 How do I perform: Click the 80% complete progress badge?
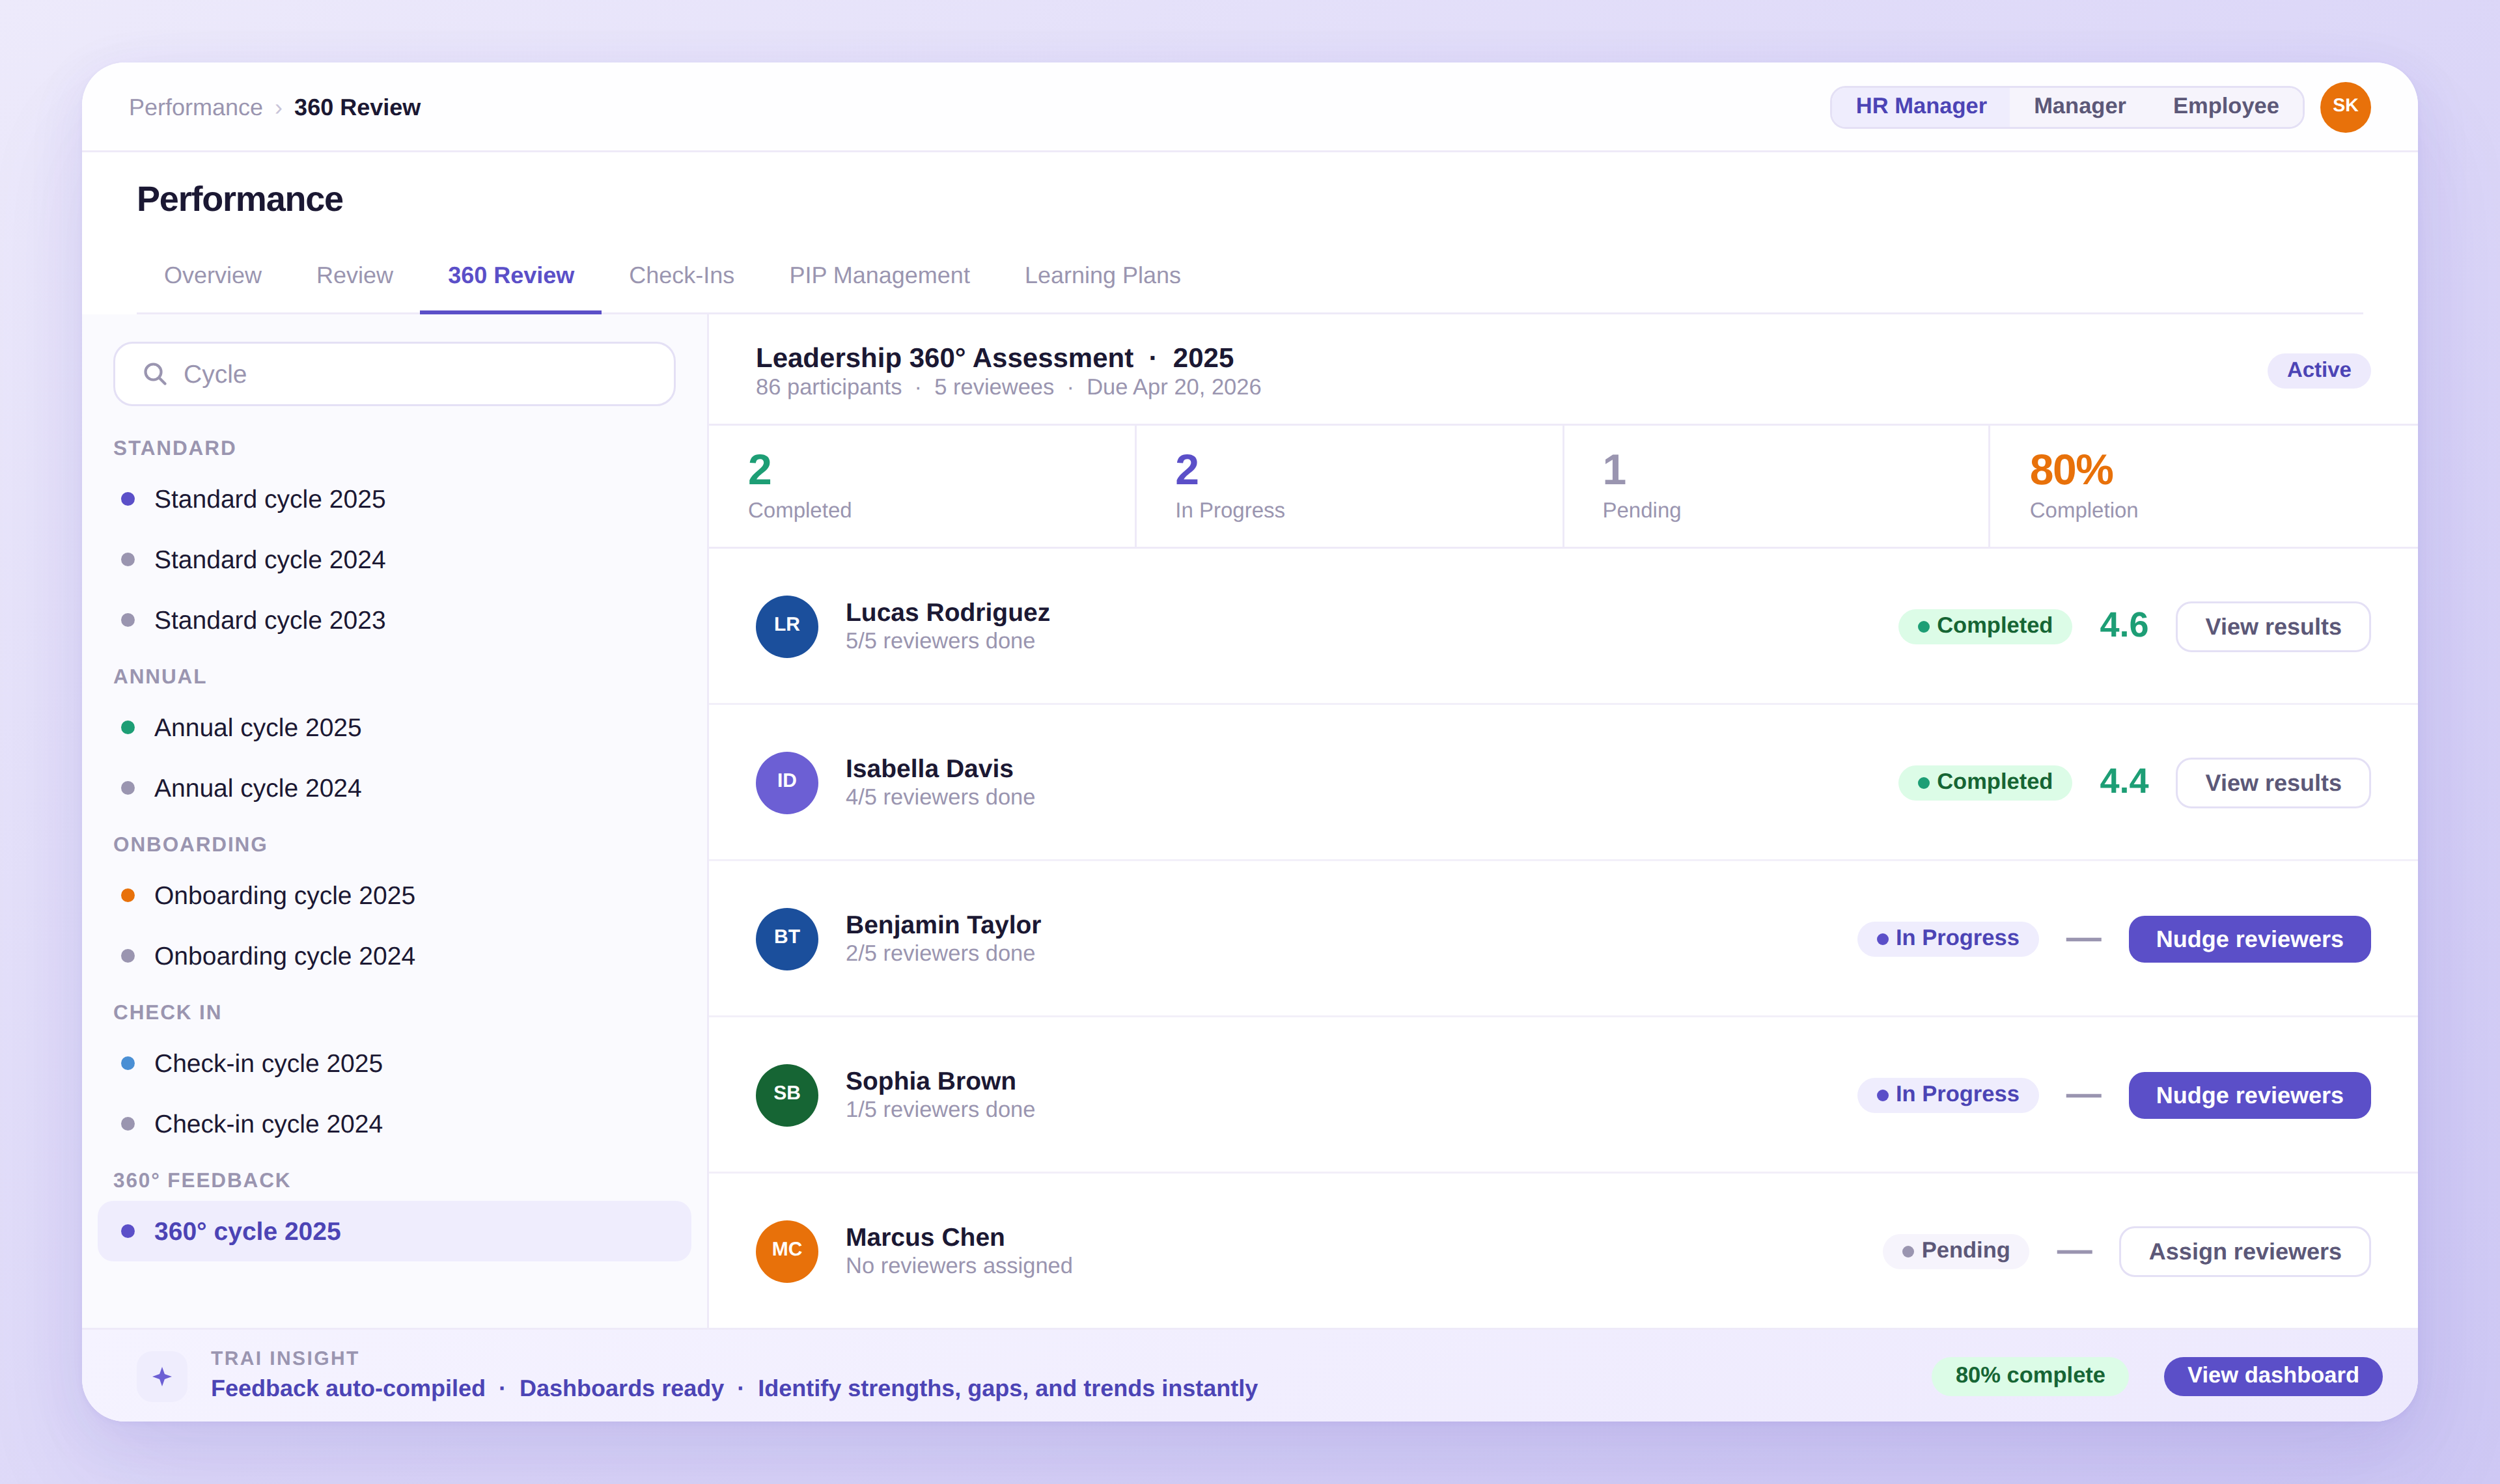2030,1375
